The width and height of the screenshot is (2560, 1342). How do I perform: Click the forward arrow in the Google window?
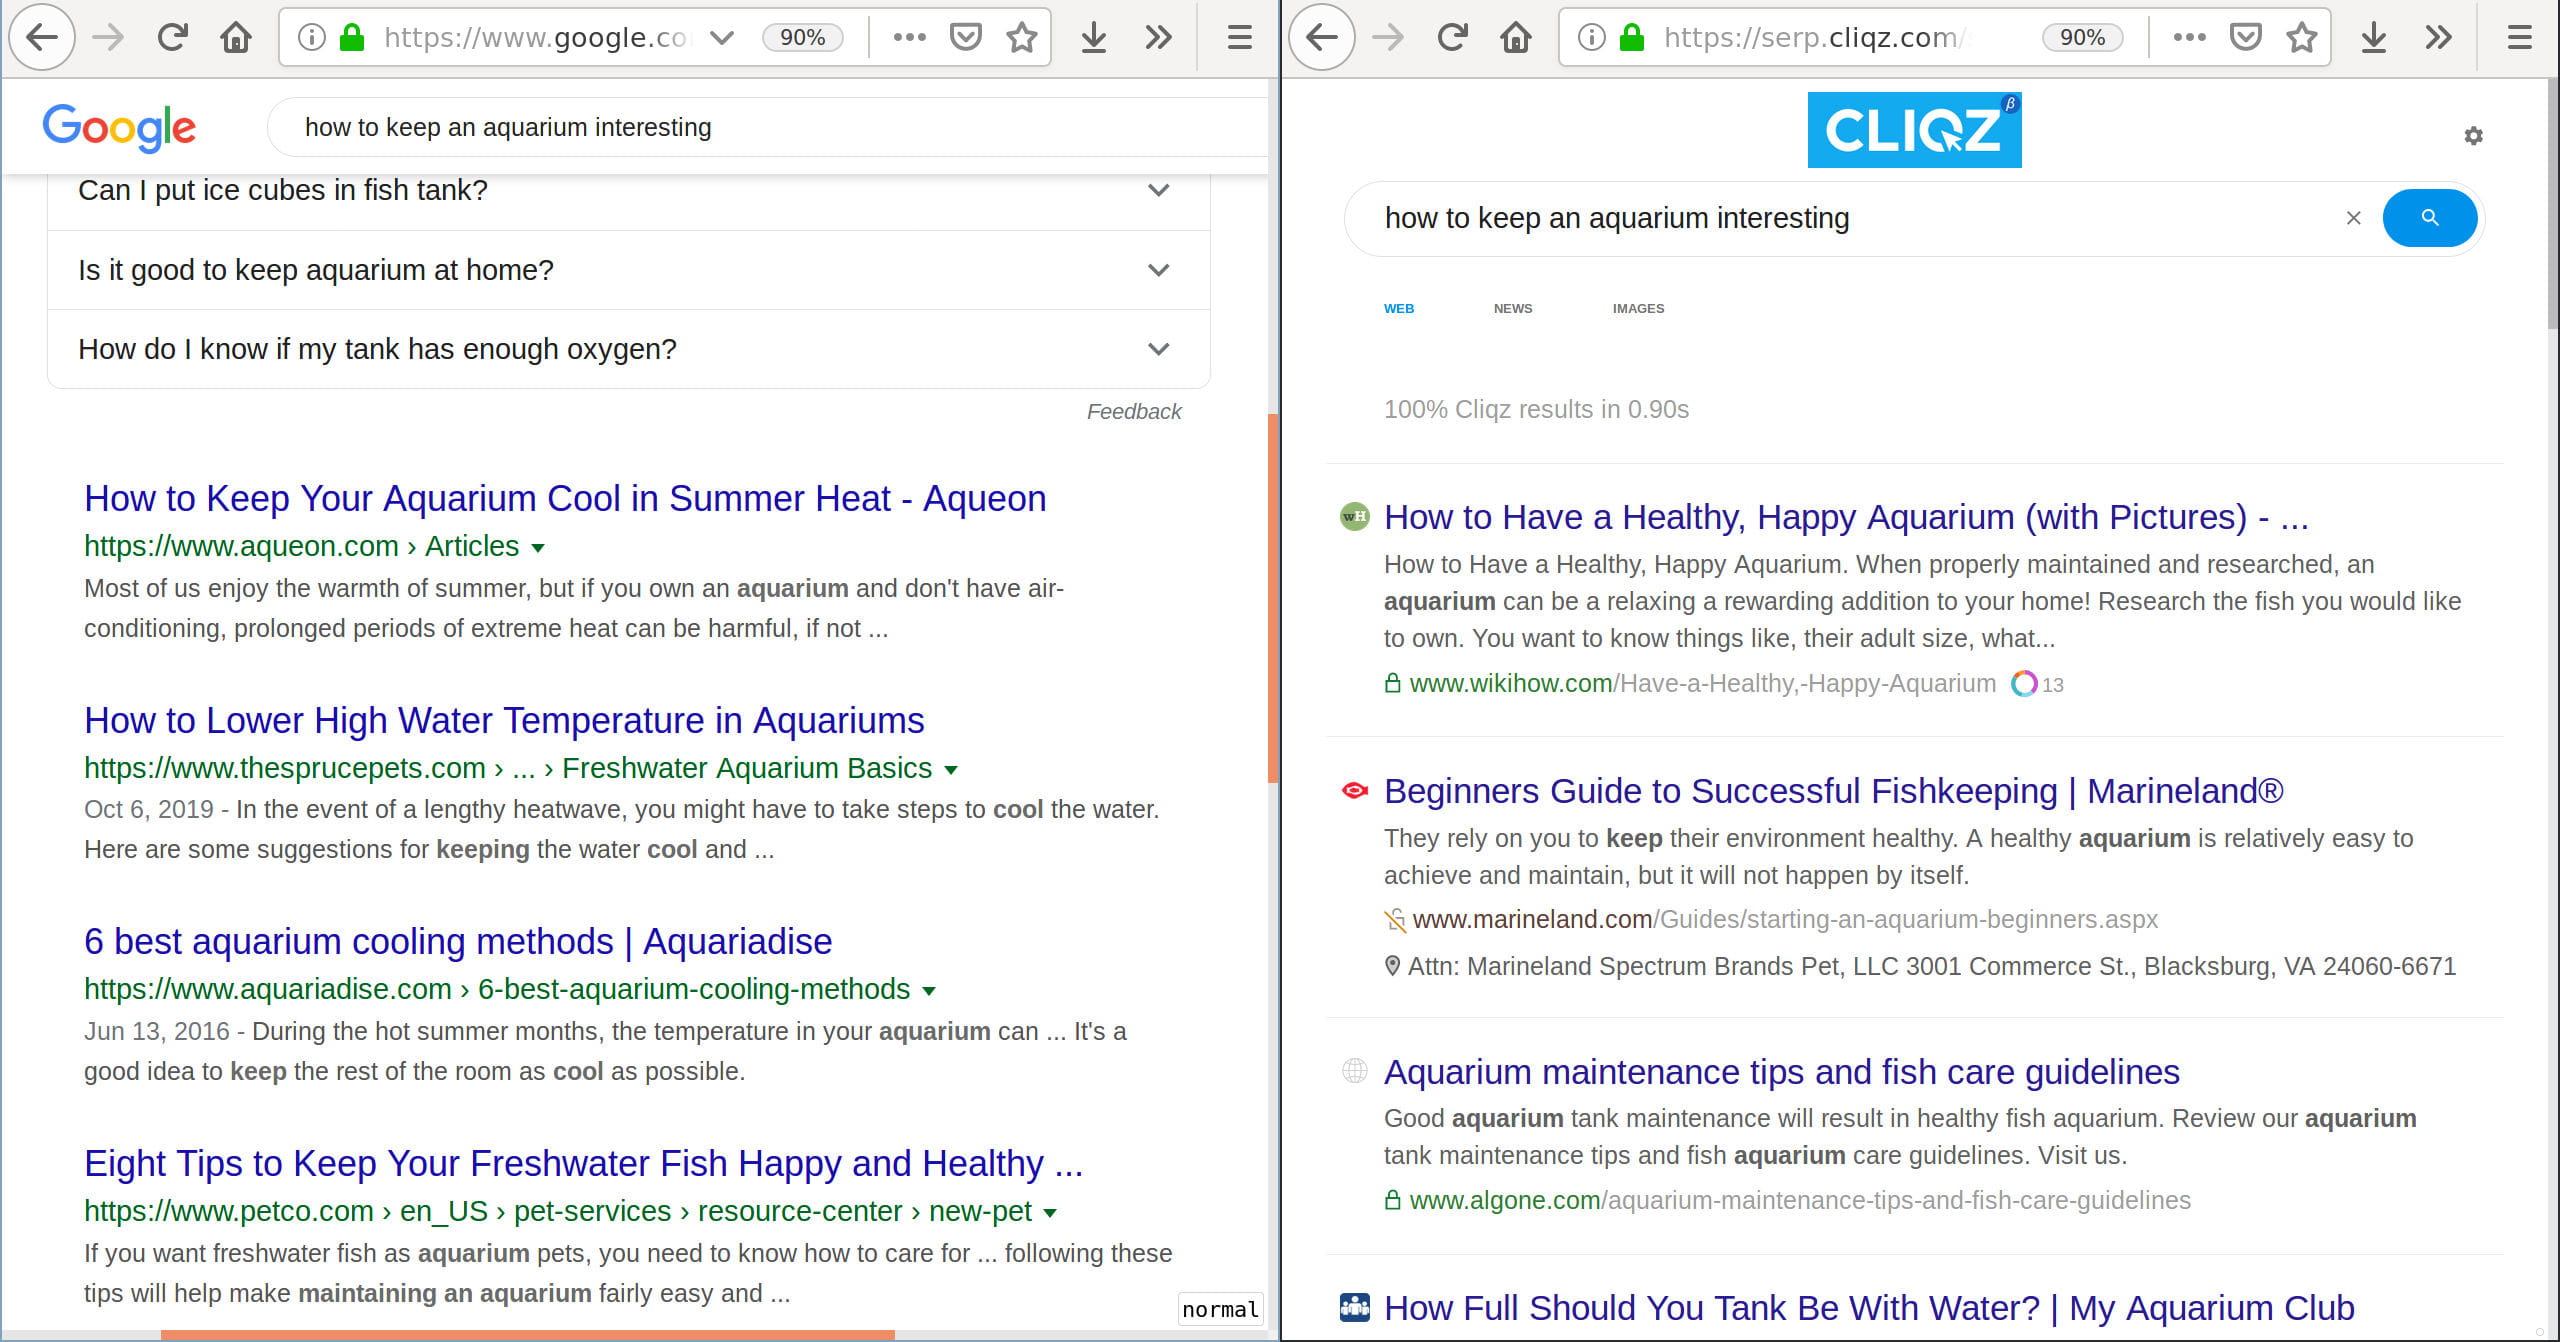pos(108,38)
